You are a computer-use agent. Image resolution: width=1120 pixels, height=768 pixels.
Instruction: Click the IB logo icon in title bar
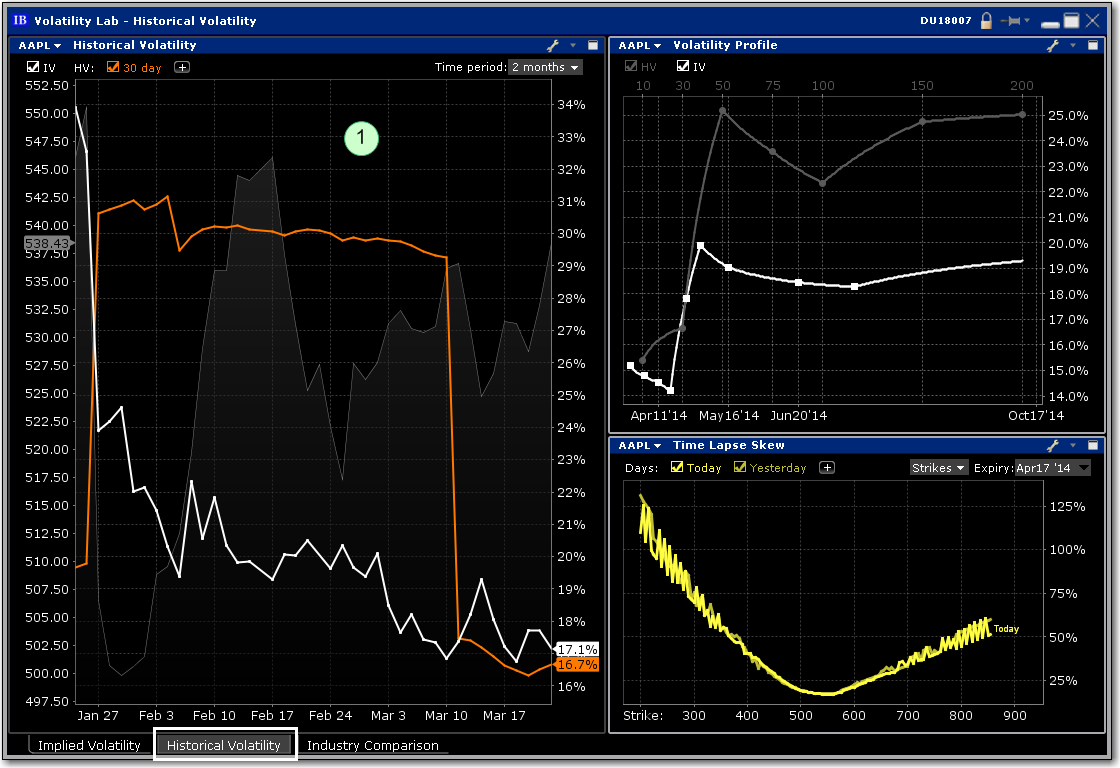[x=20, y=20]
